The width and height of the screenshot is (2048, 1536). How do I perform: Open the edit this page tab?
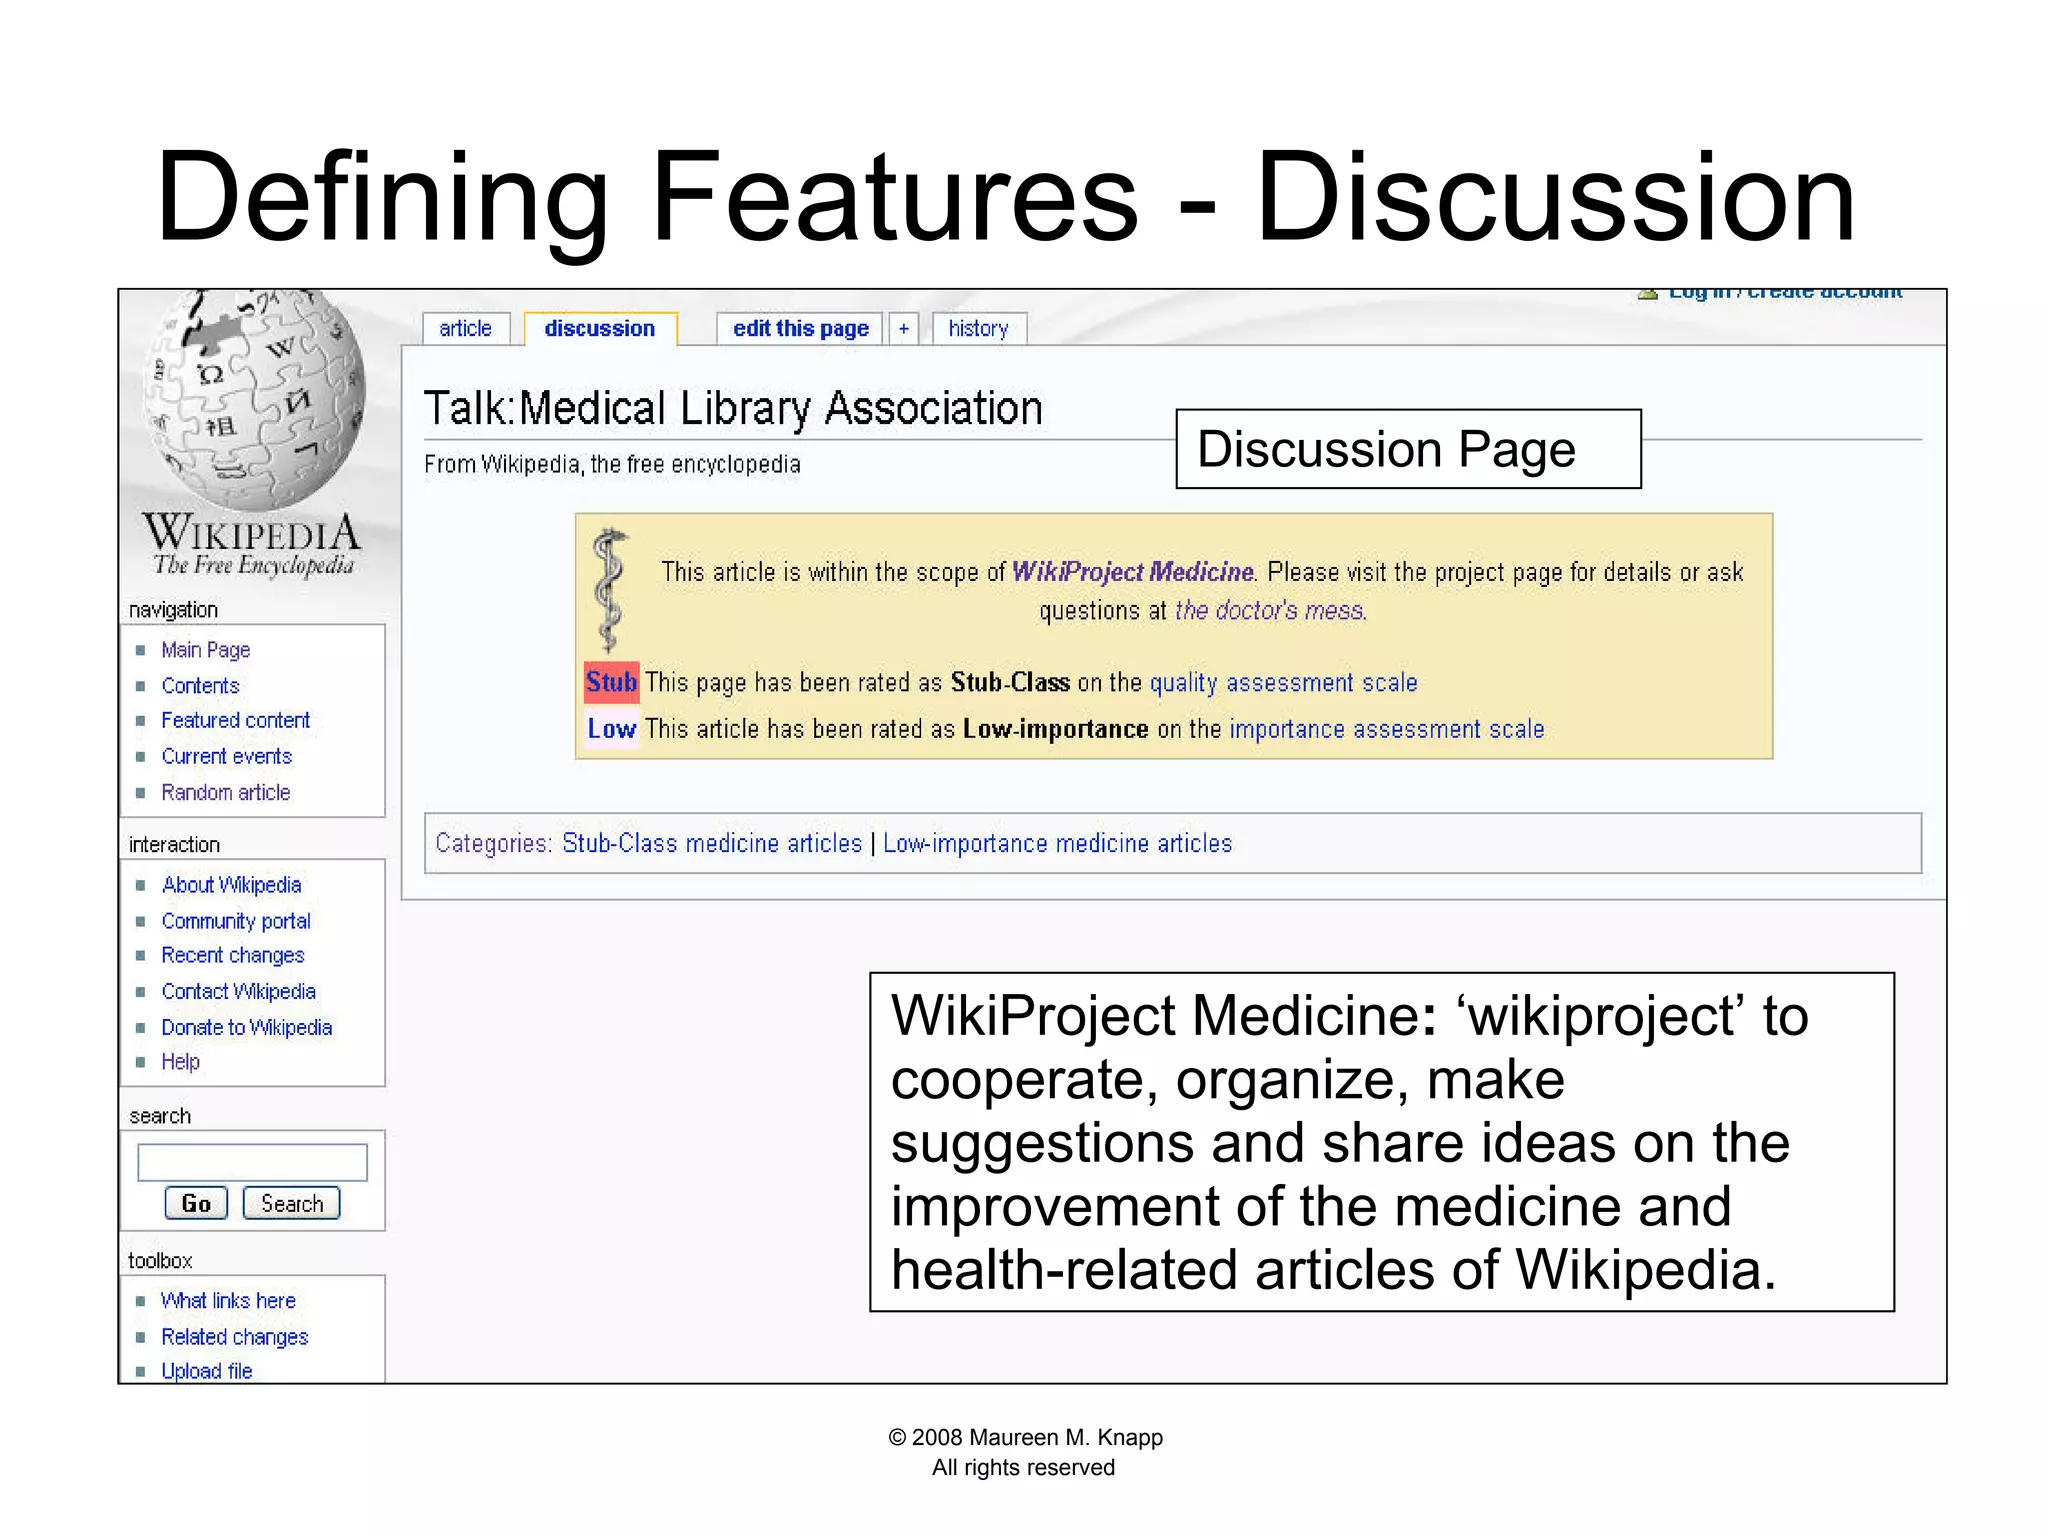pyautogui.click(x=800, y=328)
